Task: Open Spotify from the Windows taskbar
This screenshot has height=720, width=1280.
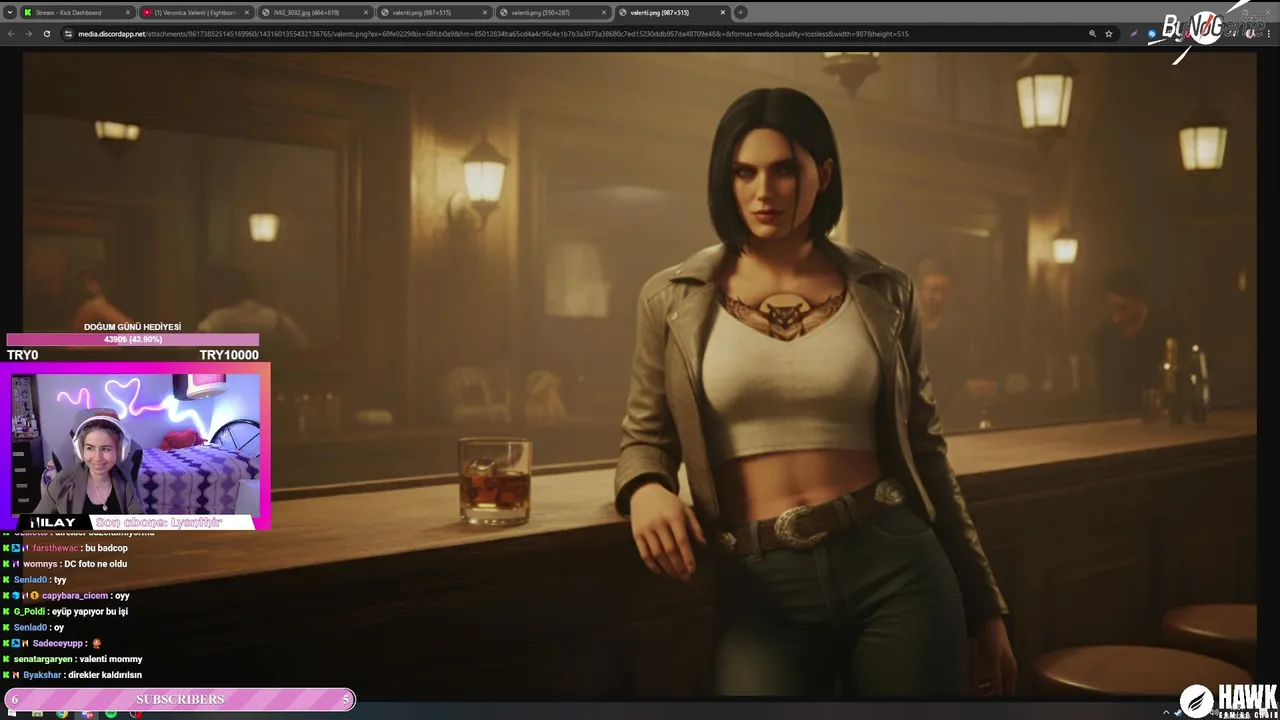Action: pos(111,713)
